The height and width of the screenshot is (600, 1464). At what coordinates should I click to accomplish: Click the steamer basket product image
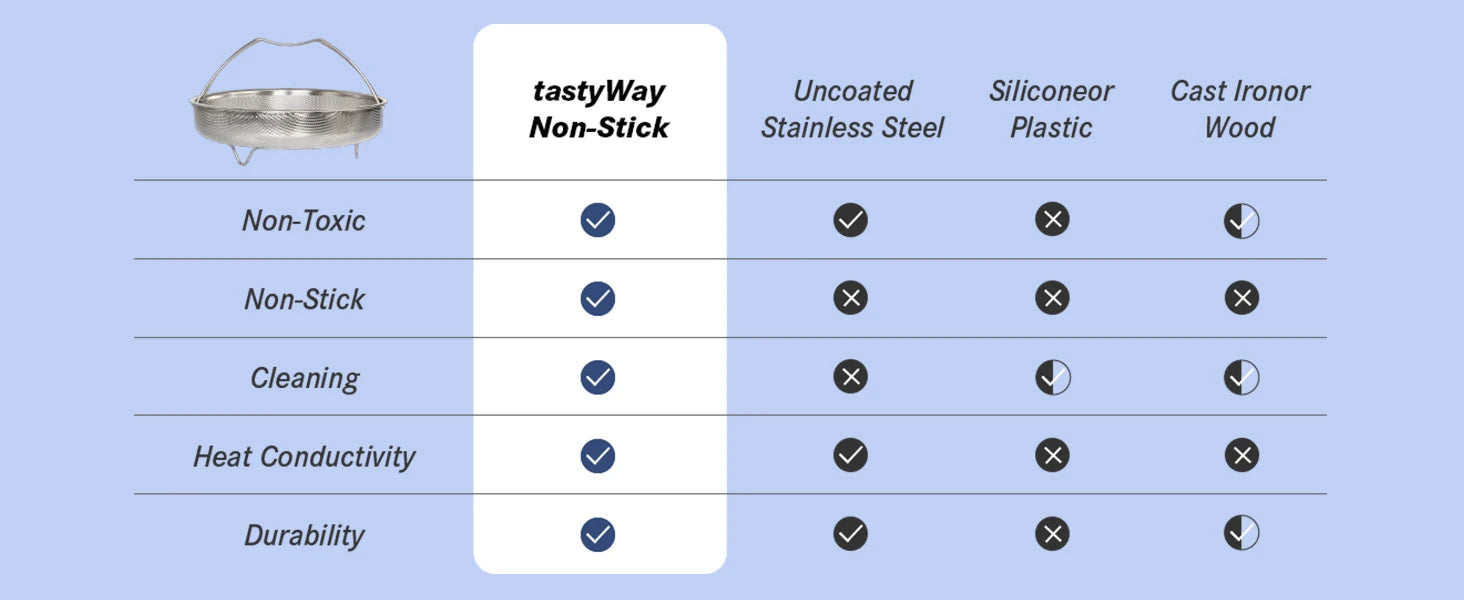(x=289, y=101)
